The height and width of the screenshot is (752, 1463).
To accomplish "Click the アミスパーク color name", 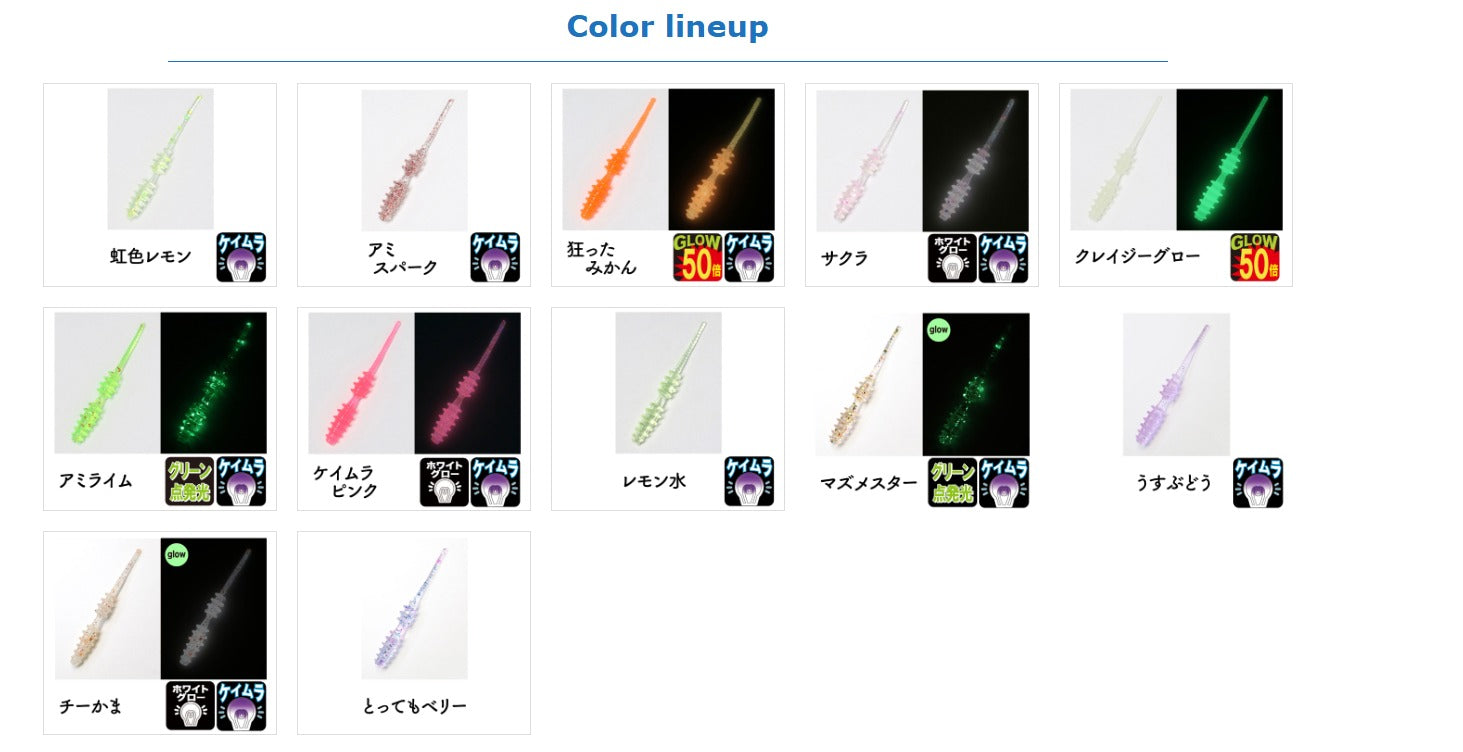I will tap(401, 258).
